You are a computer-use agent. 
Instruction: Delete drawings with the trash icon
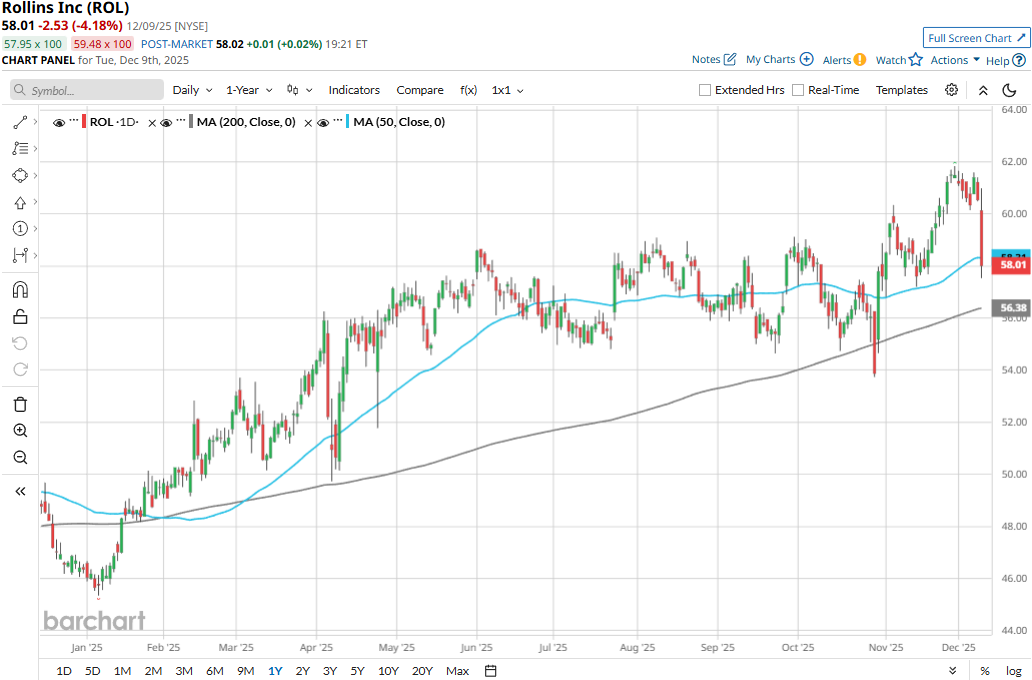pyautogui.click(x=20, y=404)
